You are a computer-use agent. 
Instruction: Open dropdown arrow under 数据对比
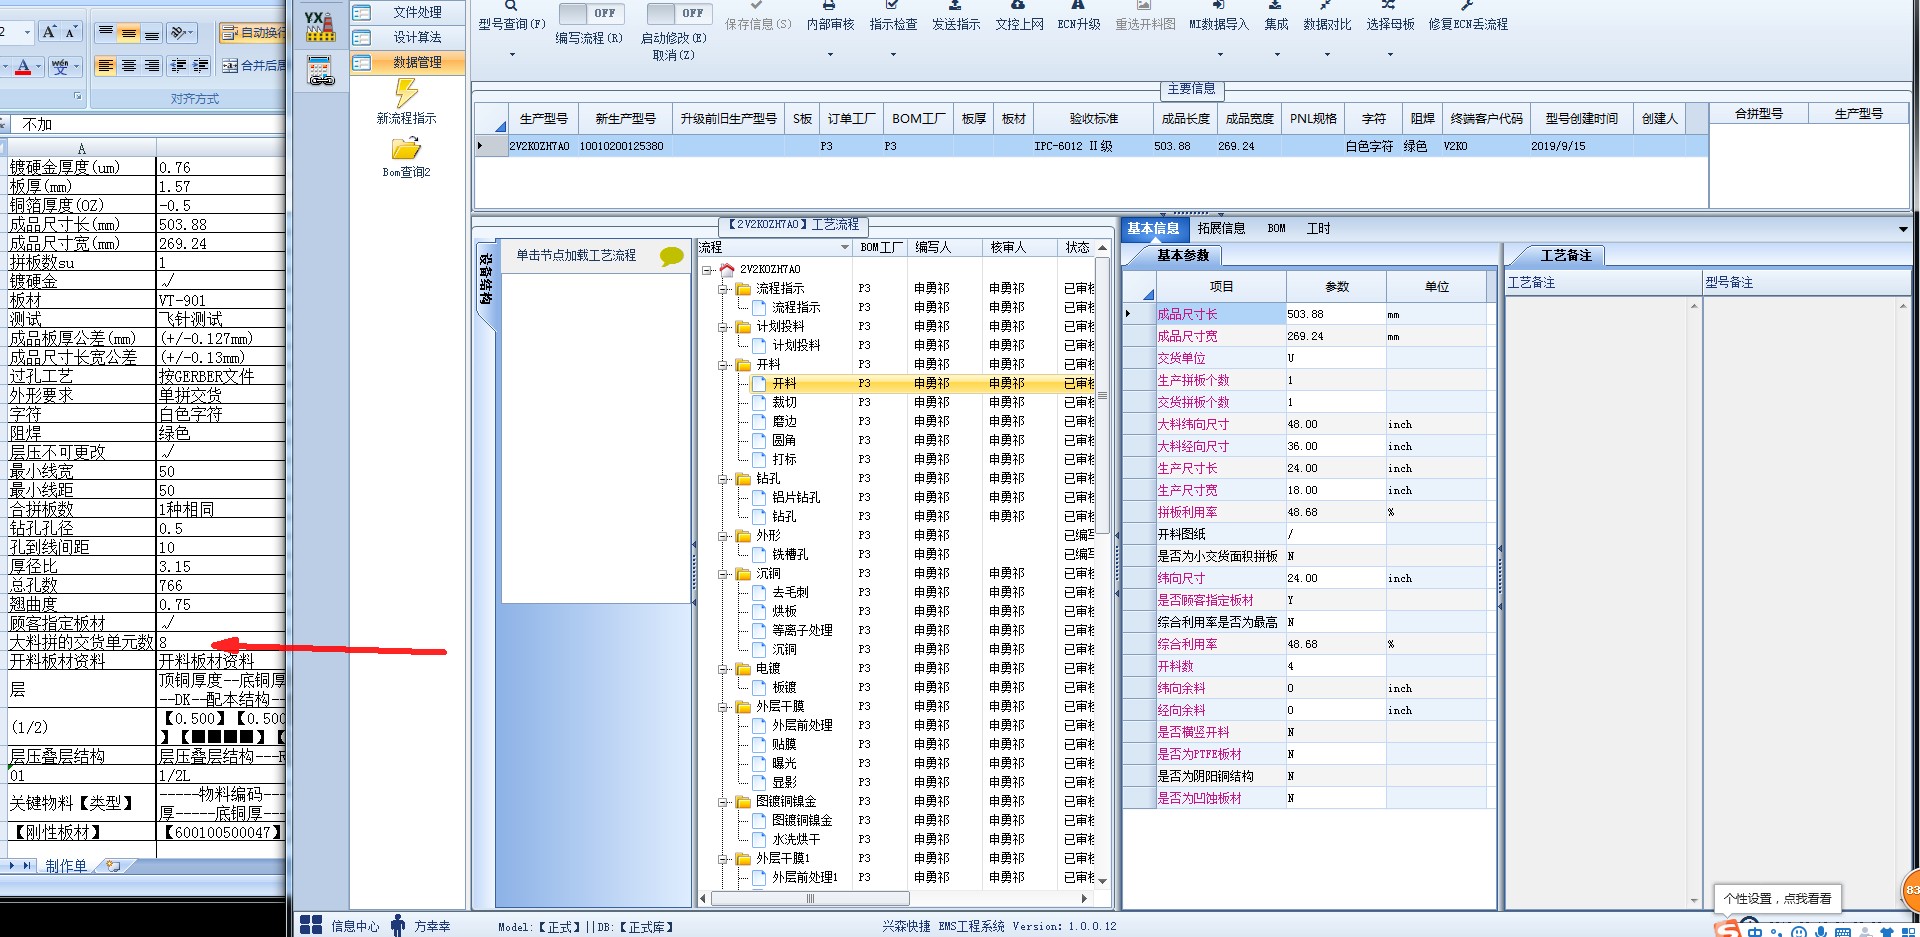(x=1327, y=54)
